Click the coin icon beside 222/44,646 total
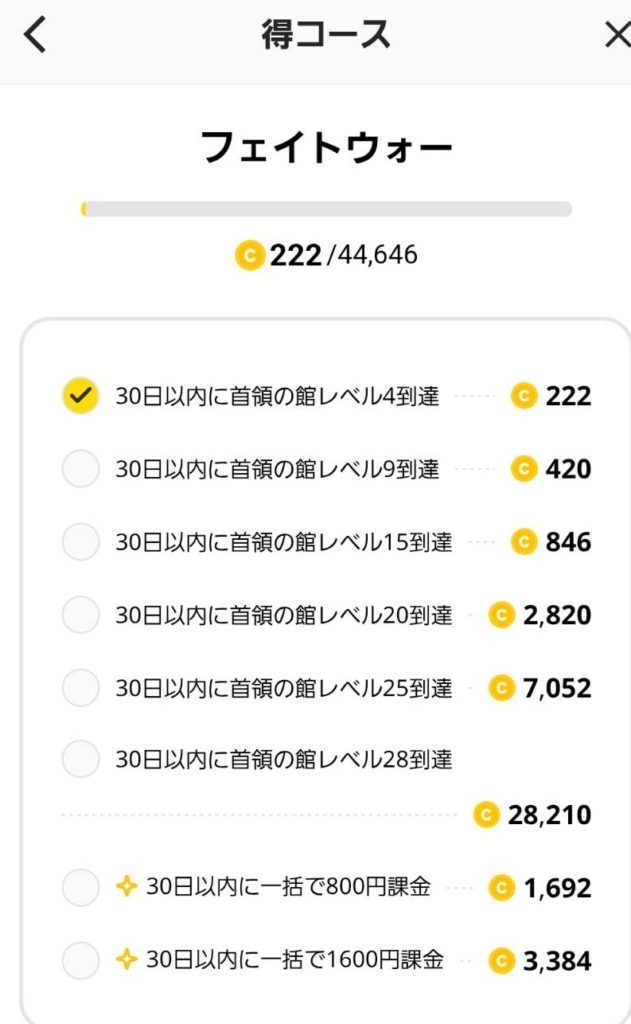The height and width of the screenshot is (1024, 631). click(249, 256)
